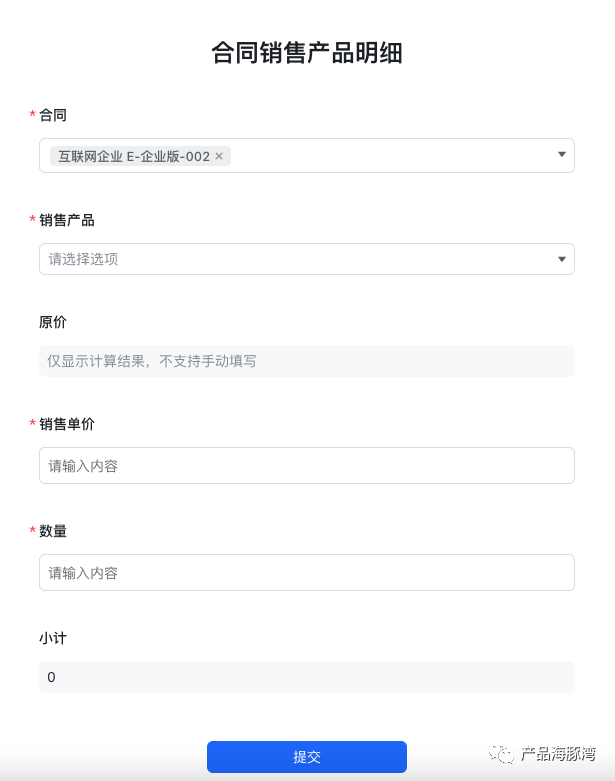Click the WeChat logo icon

tap(501, 755)
